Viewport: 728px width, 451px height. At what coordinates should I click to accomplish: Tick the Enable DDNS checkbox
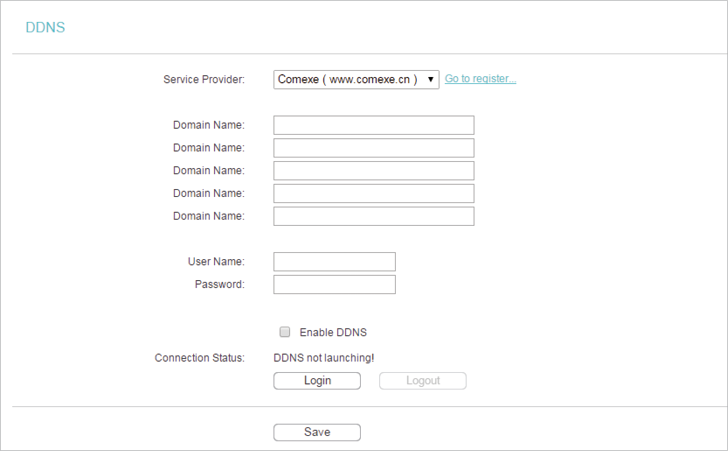285,332
